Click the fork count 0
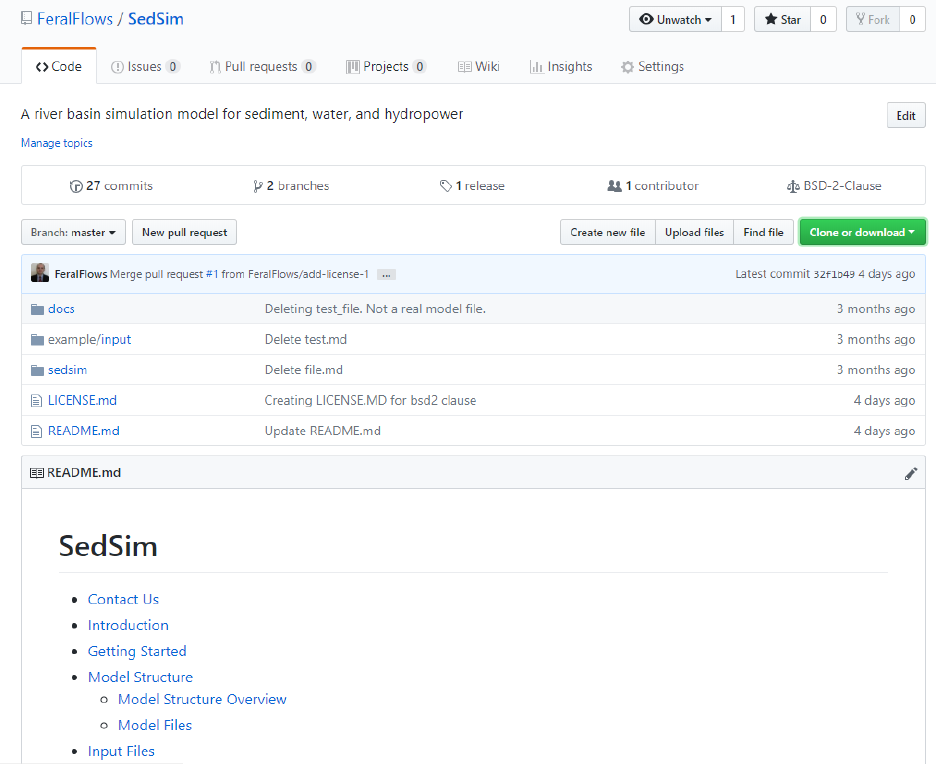 pos(912,20)
